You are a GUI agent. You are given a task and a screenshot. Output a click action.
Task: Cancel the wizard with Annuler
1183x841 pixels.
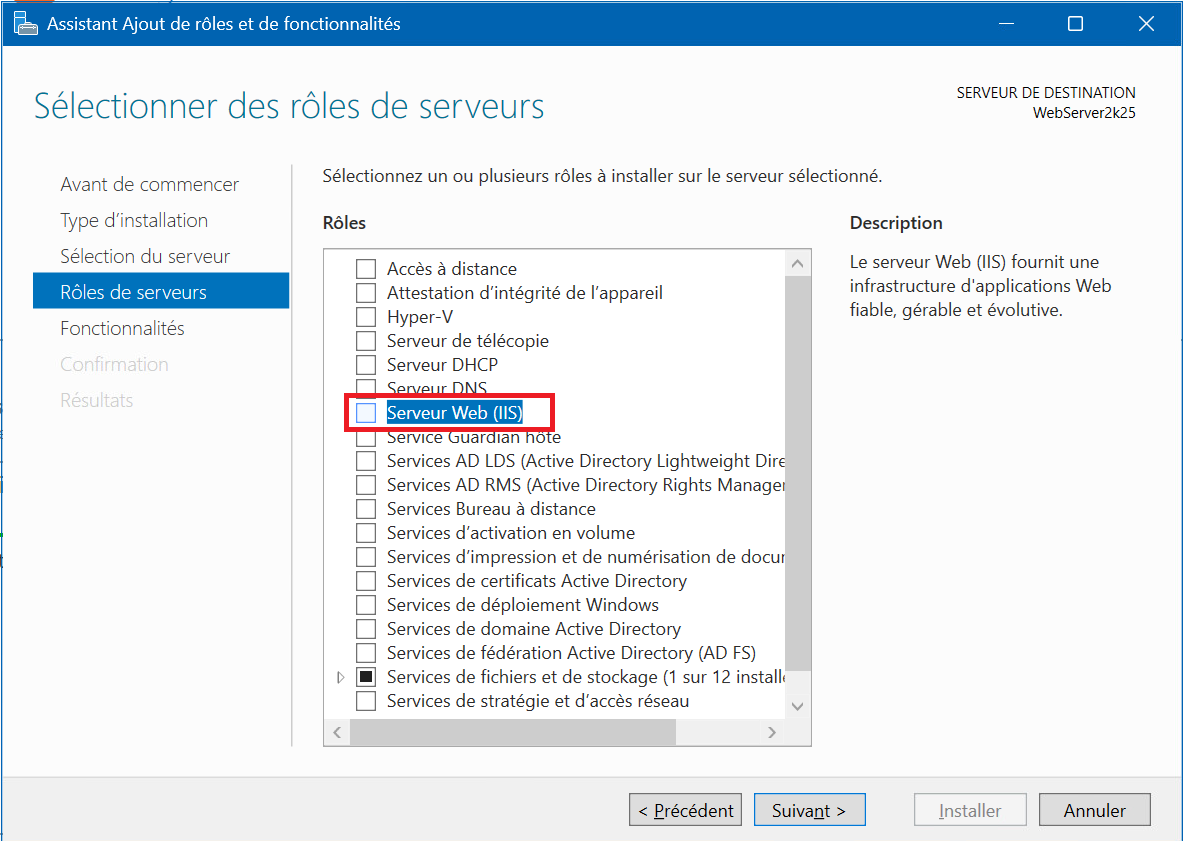pyautogui.click(x=1094, y=810)
